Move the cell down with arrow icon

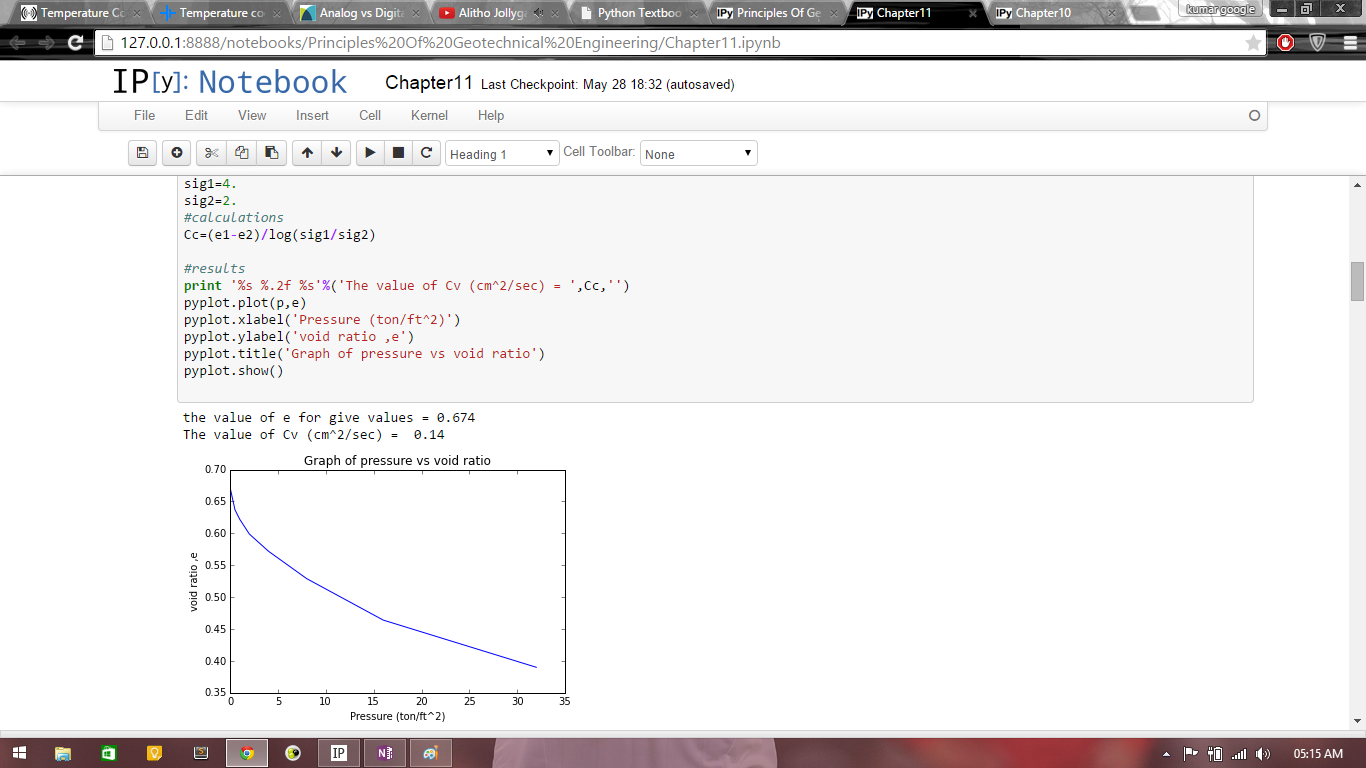(336, 153)
